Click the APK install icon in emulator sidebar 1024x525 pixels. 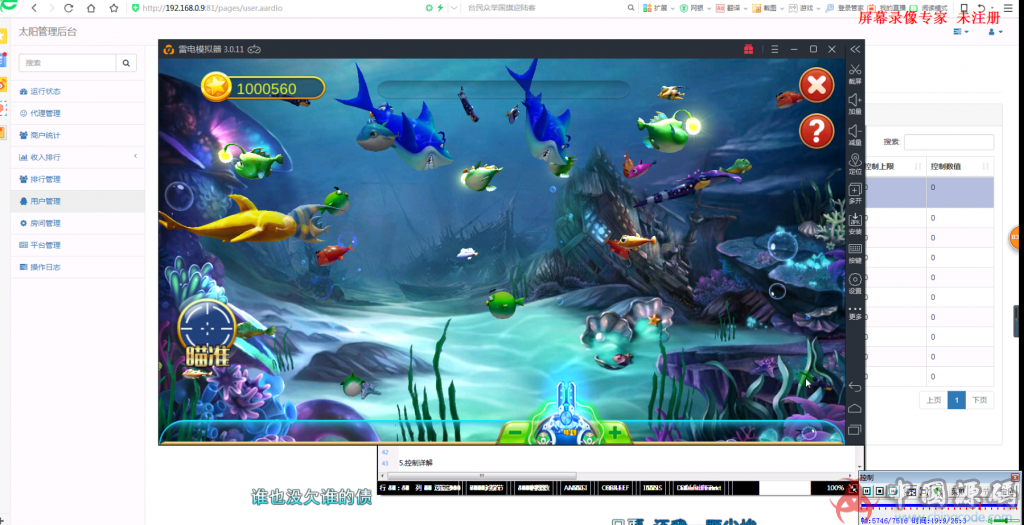[855, 220]
